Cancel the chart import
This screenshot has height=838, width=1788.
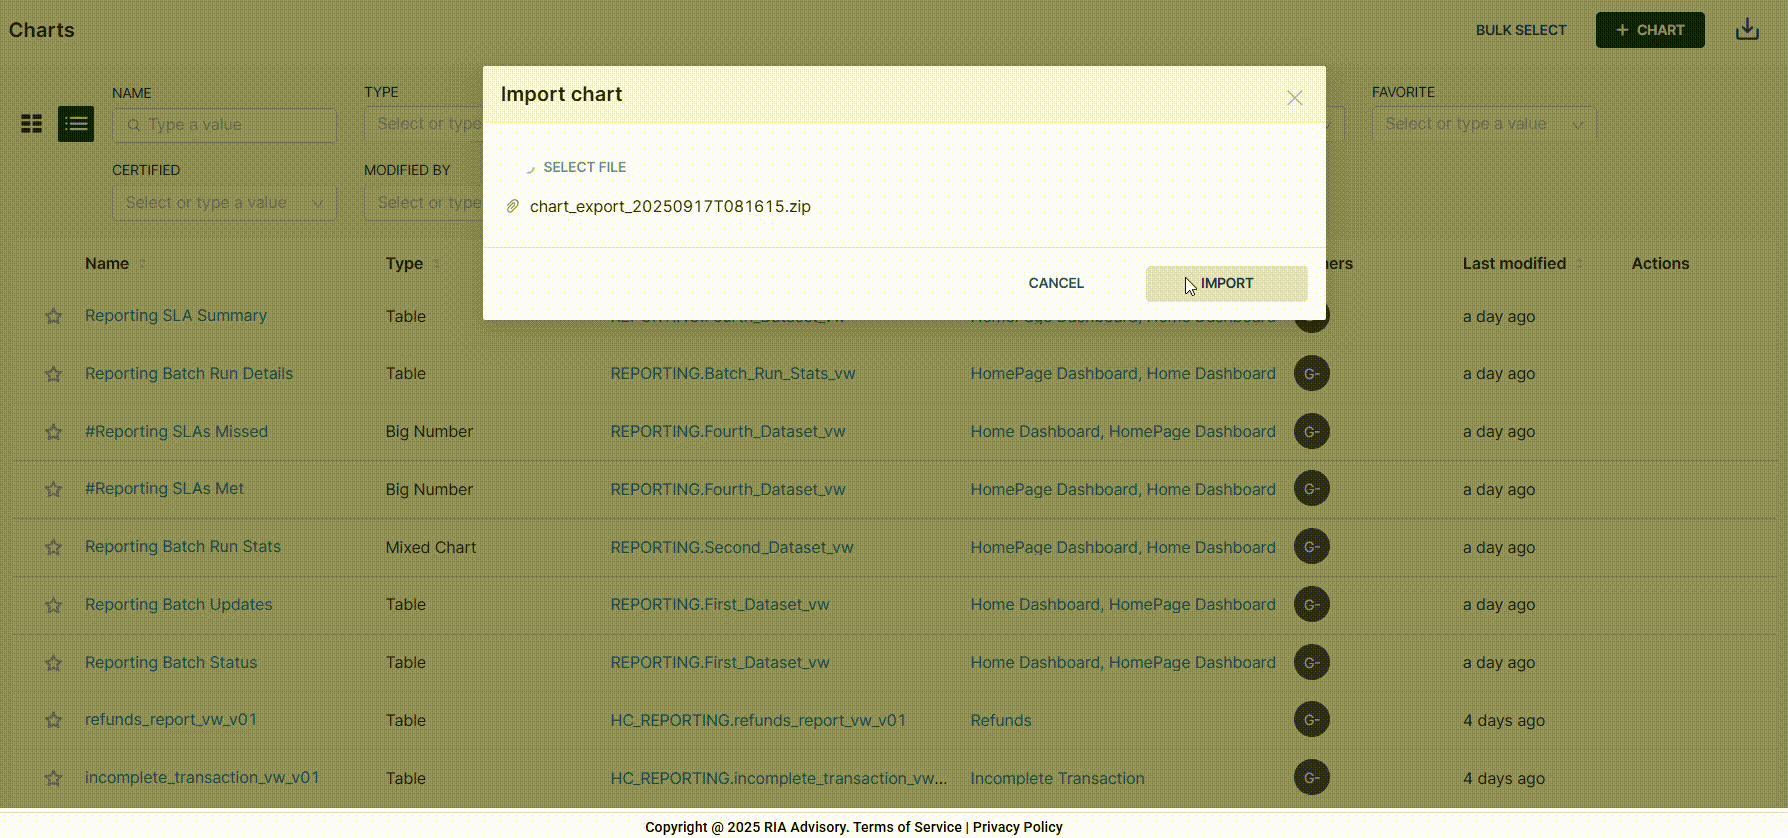tap(1056, 283)
